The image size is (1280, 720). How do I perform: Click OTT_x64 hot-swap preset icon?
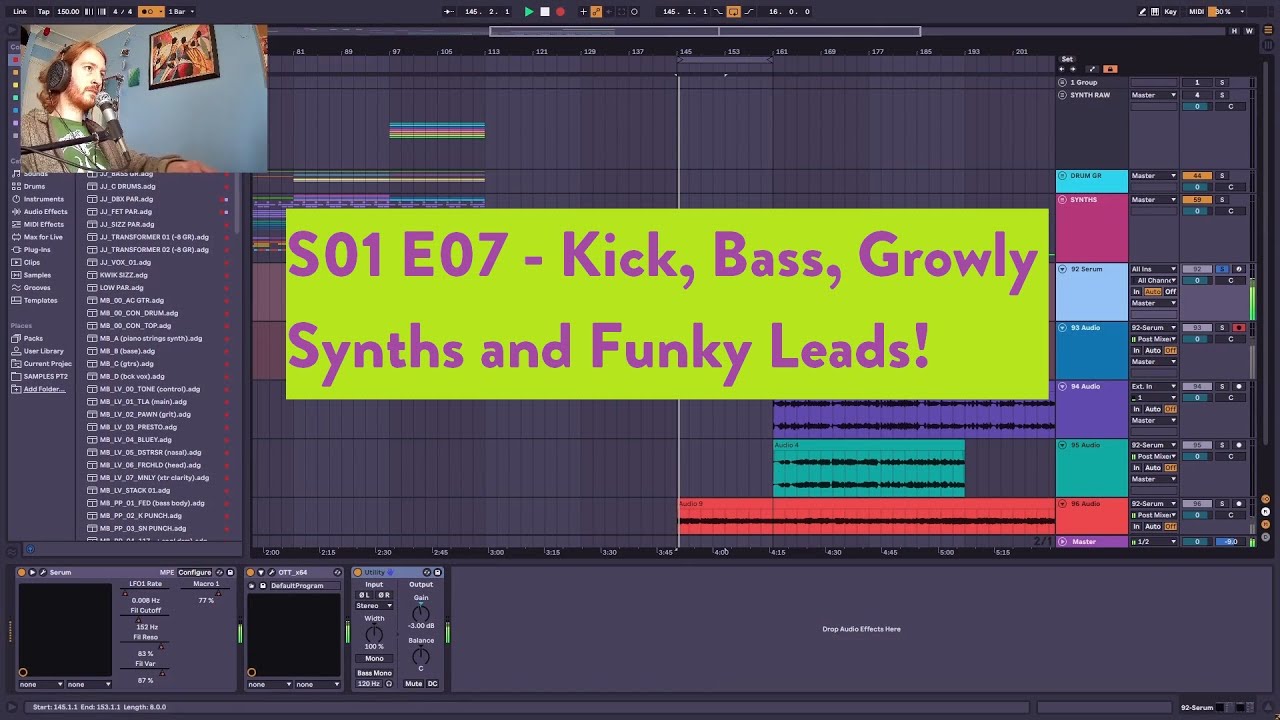(337, 572)
